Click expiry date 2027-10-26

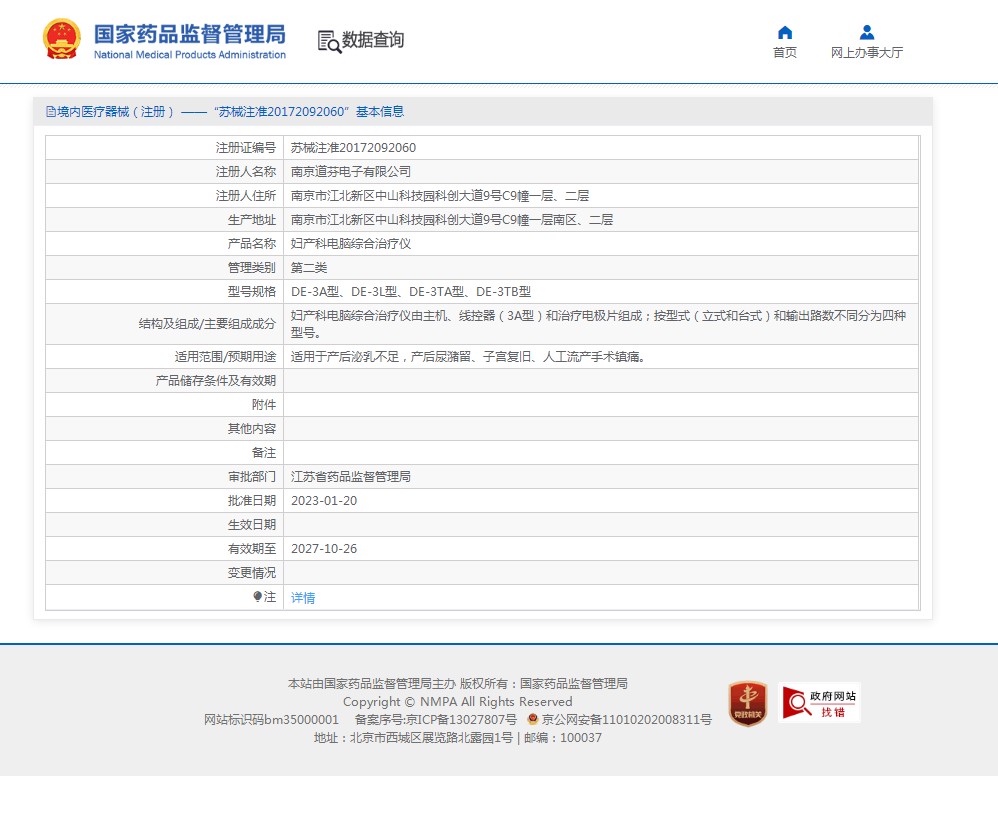coord(324,548)
